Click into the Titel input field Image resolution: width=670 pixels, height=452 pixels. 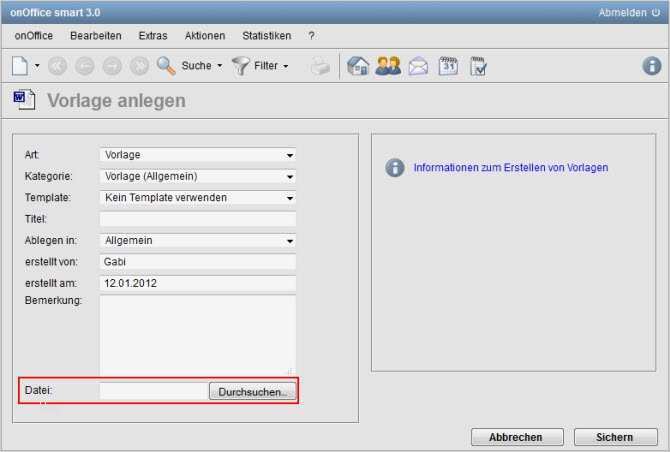click(198, 219)
